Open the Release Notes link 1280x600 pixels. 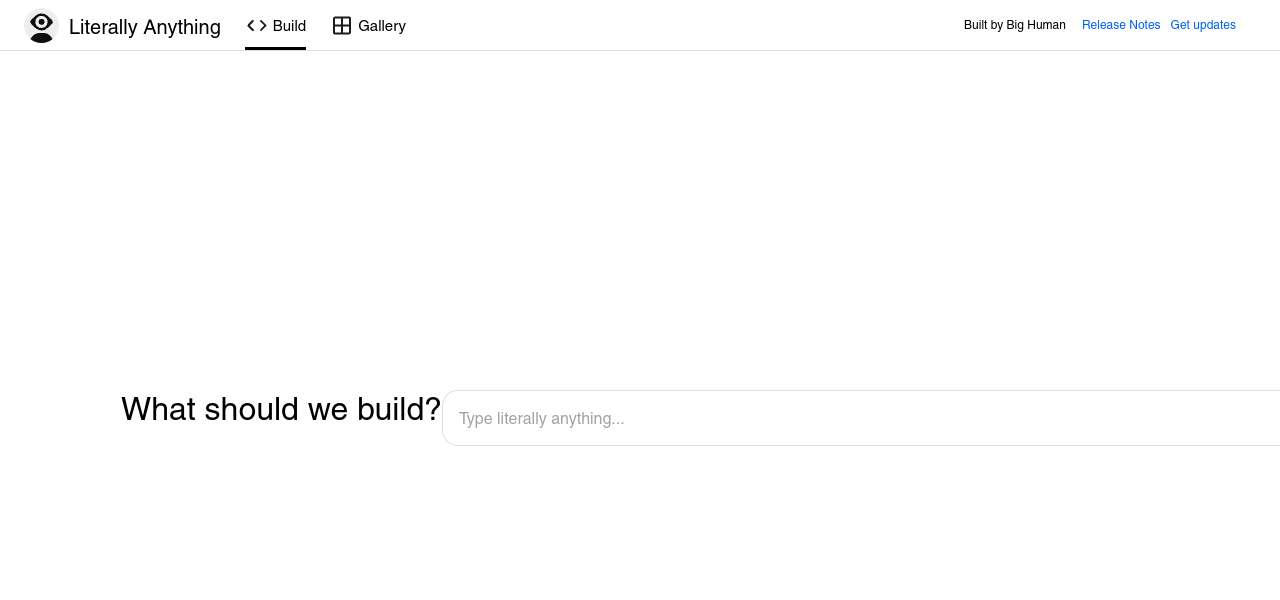(x=1121, y=25)
